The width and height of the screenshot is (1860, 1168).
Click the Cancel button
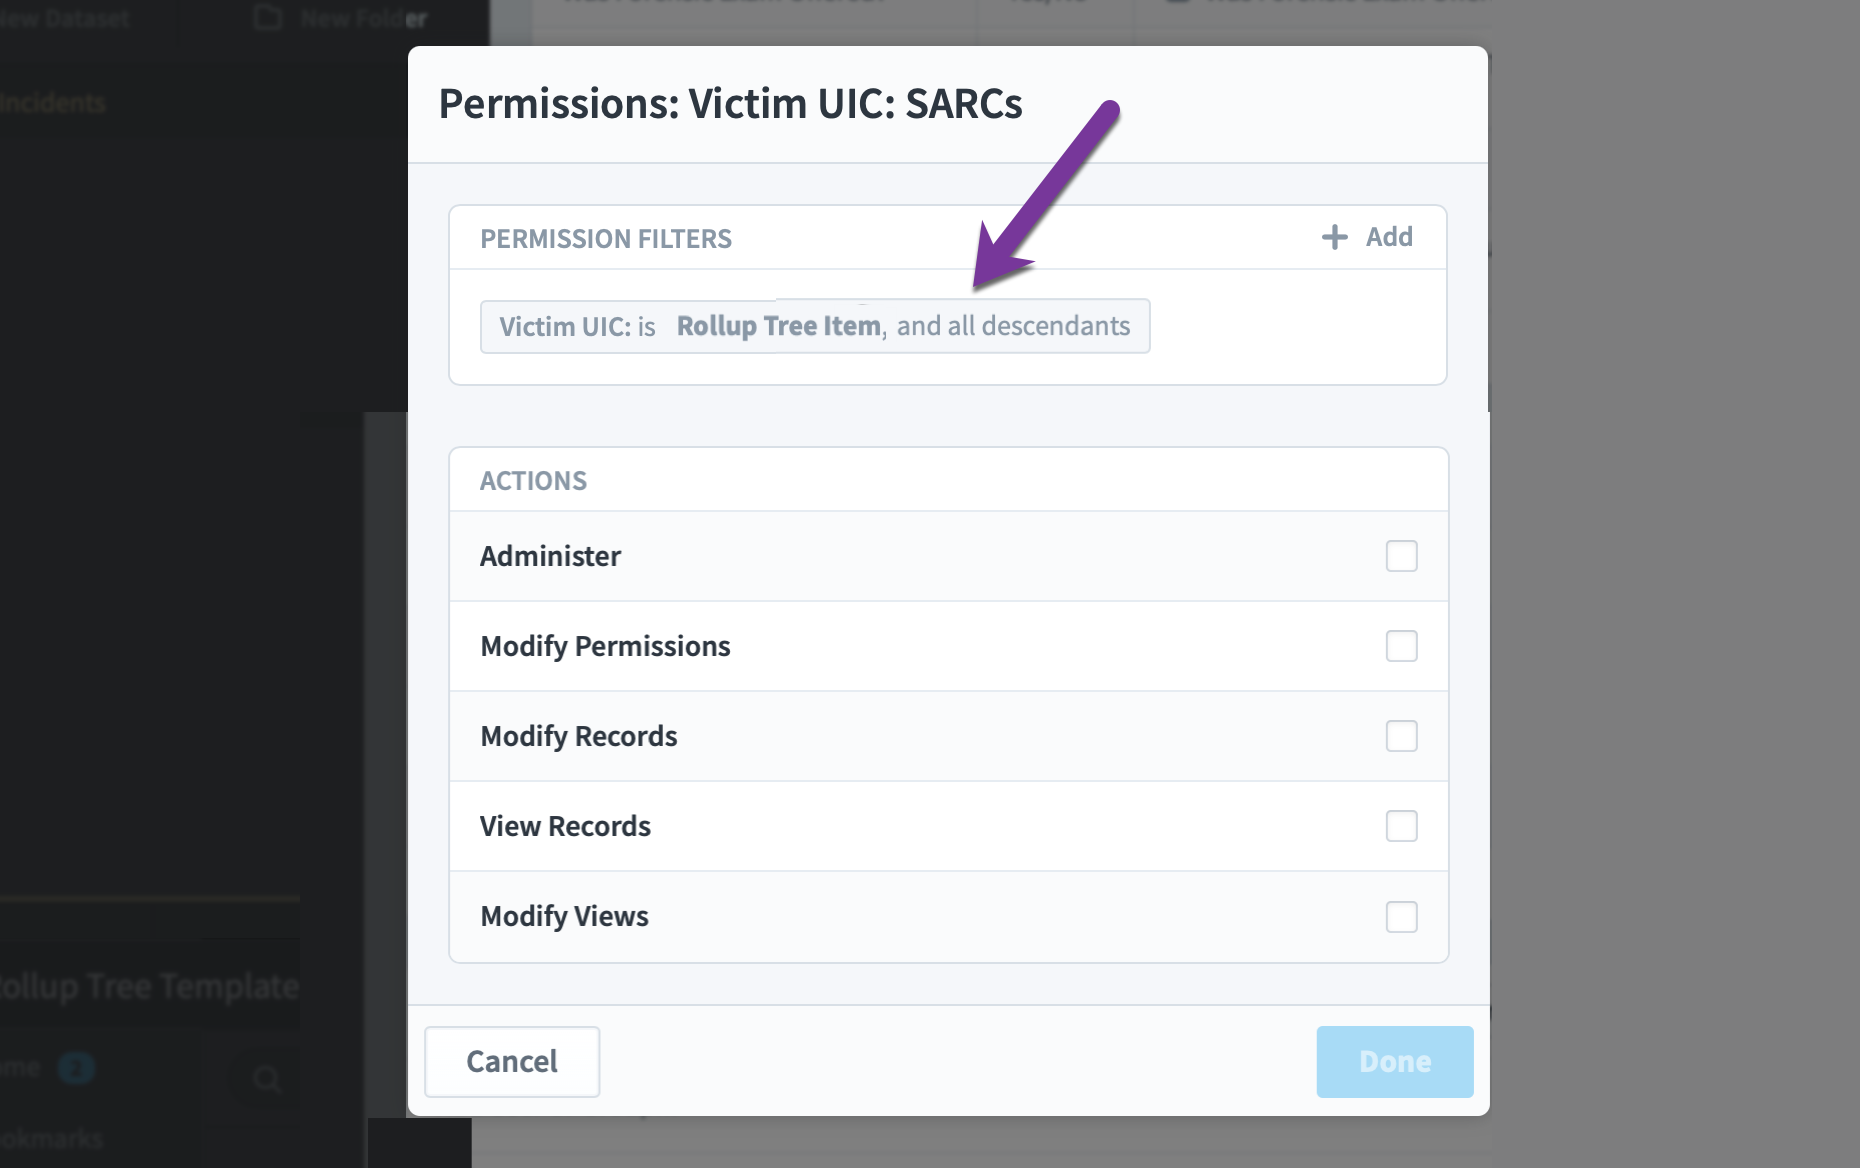click(512, 1061)
